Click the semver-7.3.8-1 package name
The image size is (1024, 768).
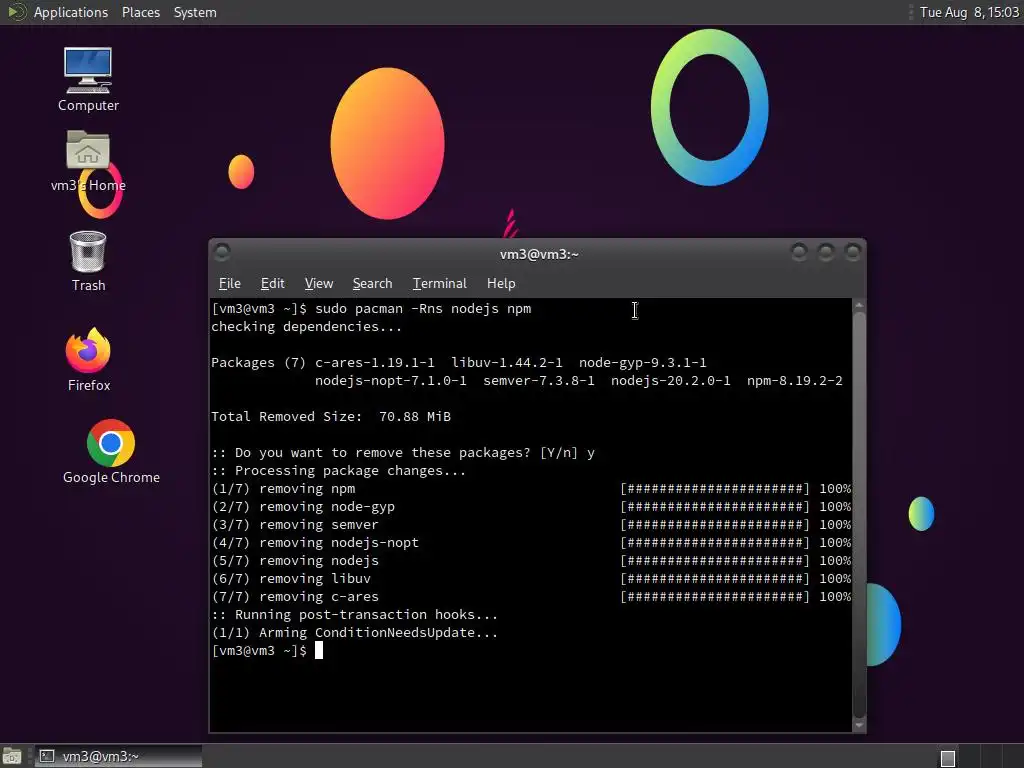coord(539,381)
